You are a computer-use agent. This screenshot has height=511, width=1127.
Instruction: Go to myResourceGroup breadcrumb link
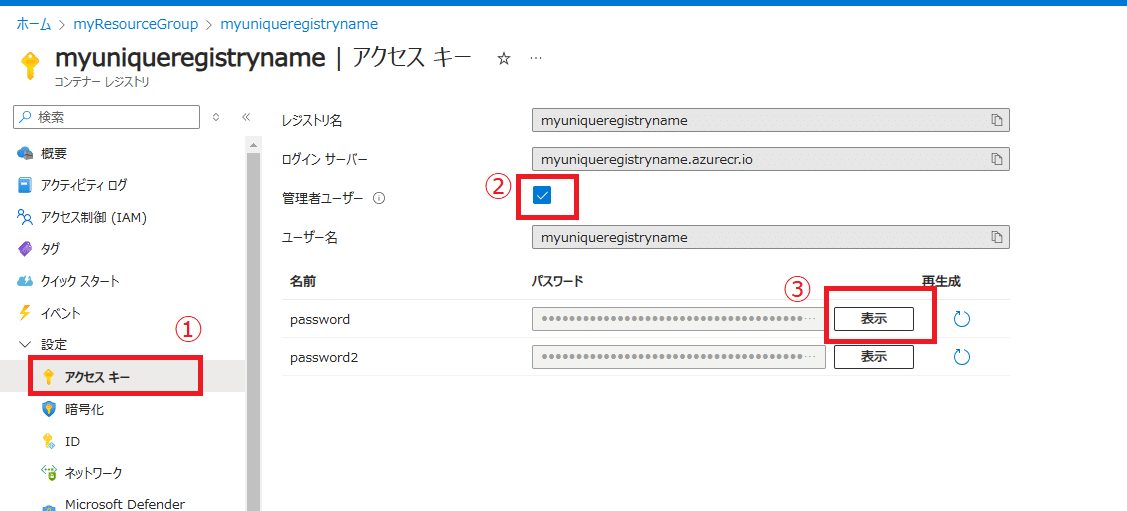click(x=136, y=24)
